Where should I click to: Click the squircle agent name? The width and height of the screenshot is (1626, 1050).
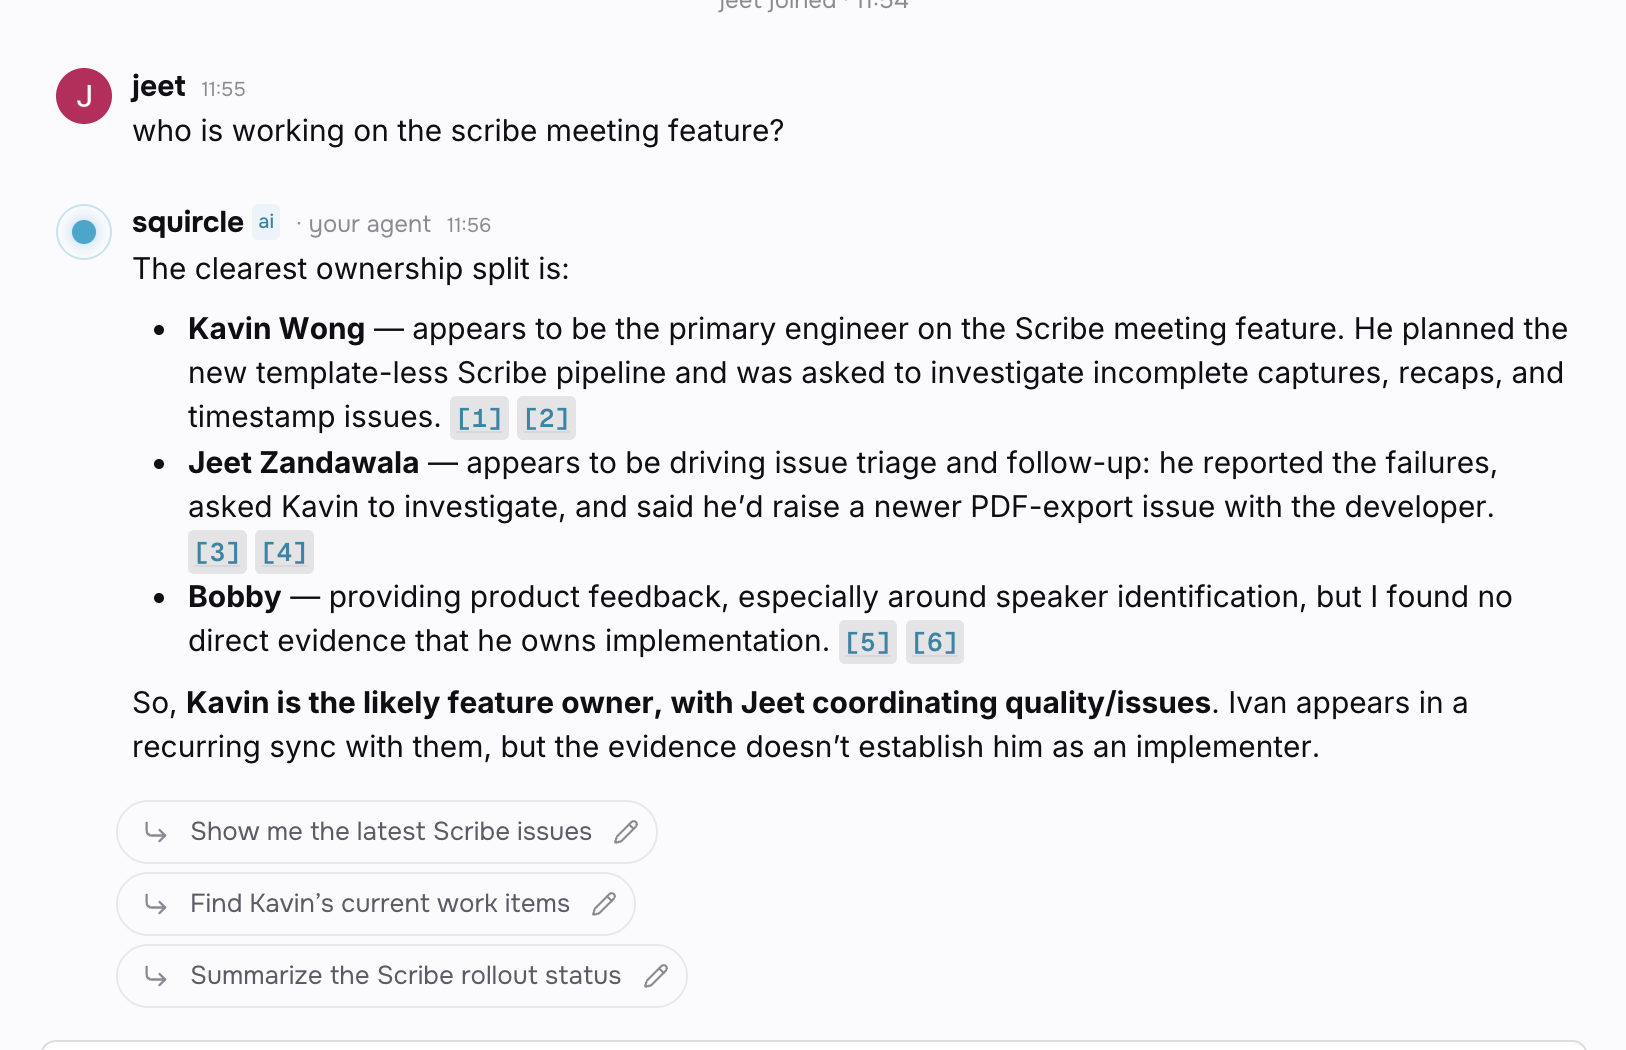(188, 222)
